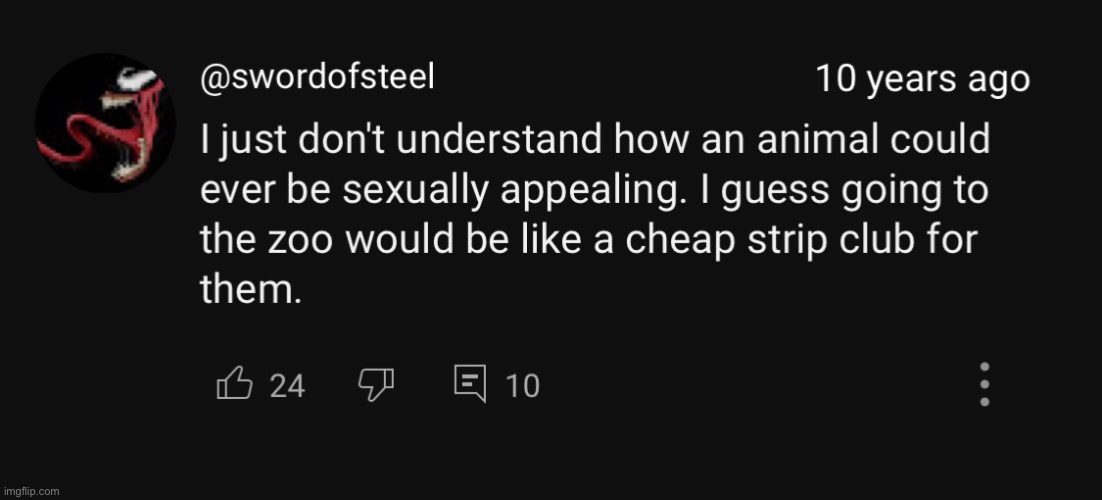Expand the 10 replies count
The height and width of the screenshot is (500, 1102).
[x=522, y=385]
